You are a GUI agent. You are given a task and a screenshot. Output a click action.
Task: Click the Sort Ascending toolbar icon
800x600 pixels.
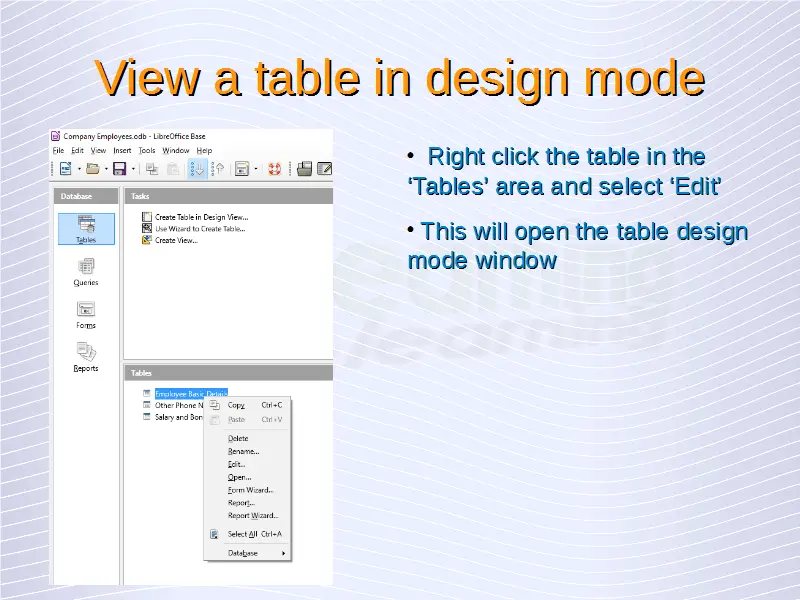pyautogui.click(x=197, y=169)
